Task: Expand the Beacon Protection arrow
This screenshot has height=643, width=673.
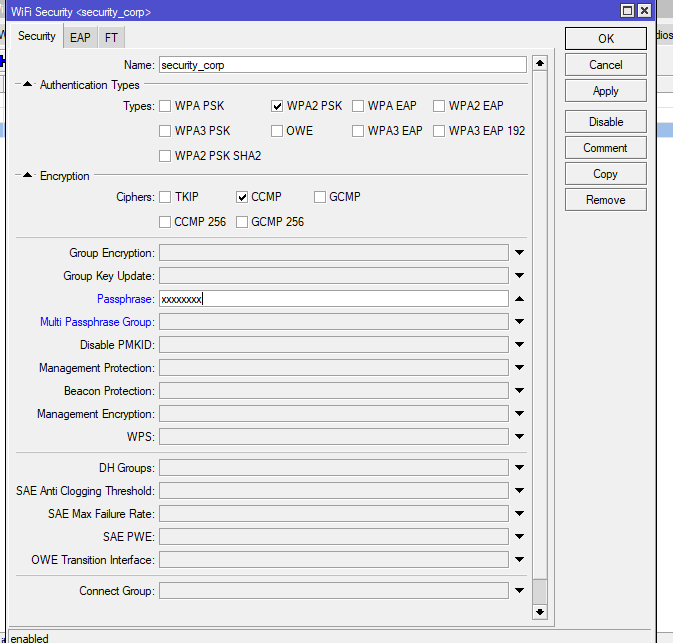Action: [519, 391]
